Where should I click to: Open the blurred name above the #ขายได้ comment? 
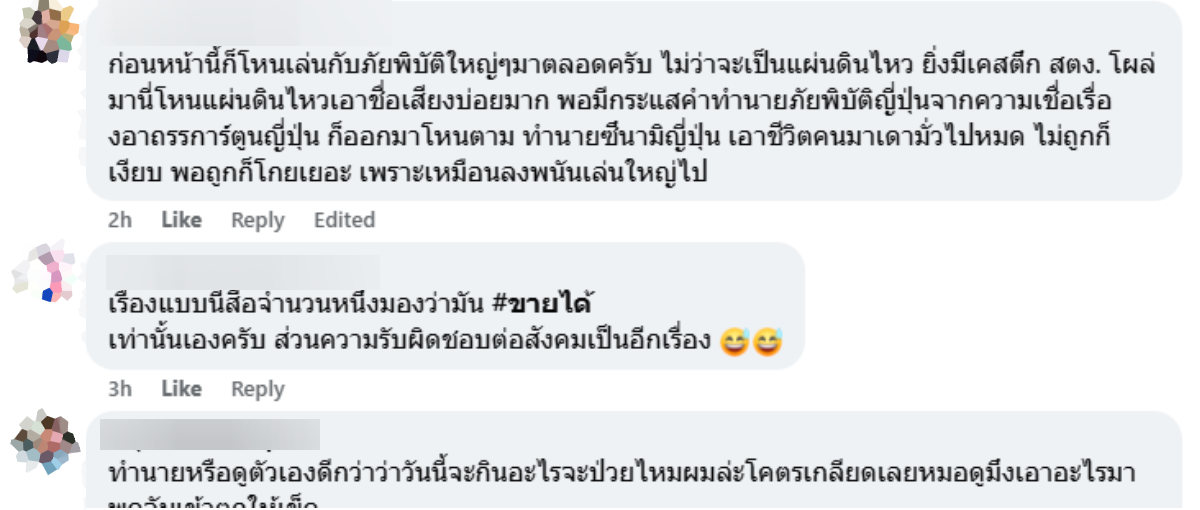click(243, 271)
